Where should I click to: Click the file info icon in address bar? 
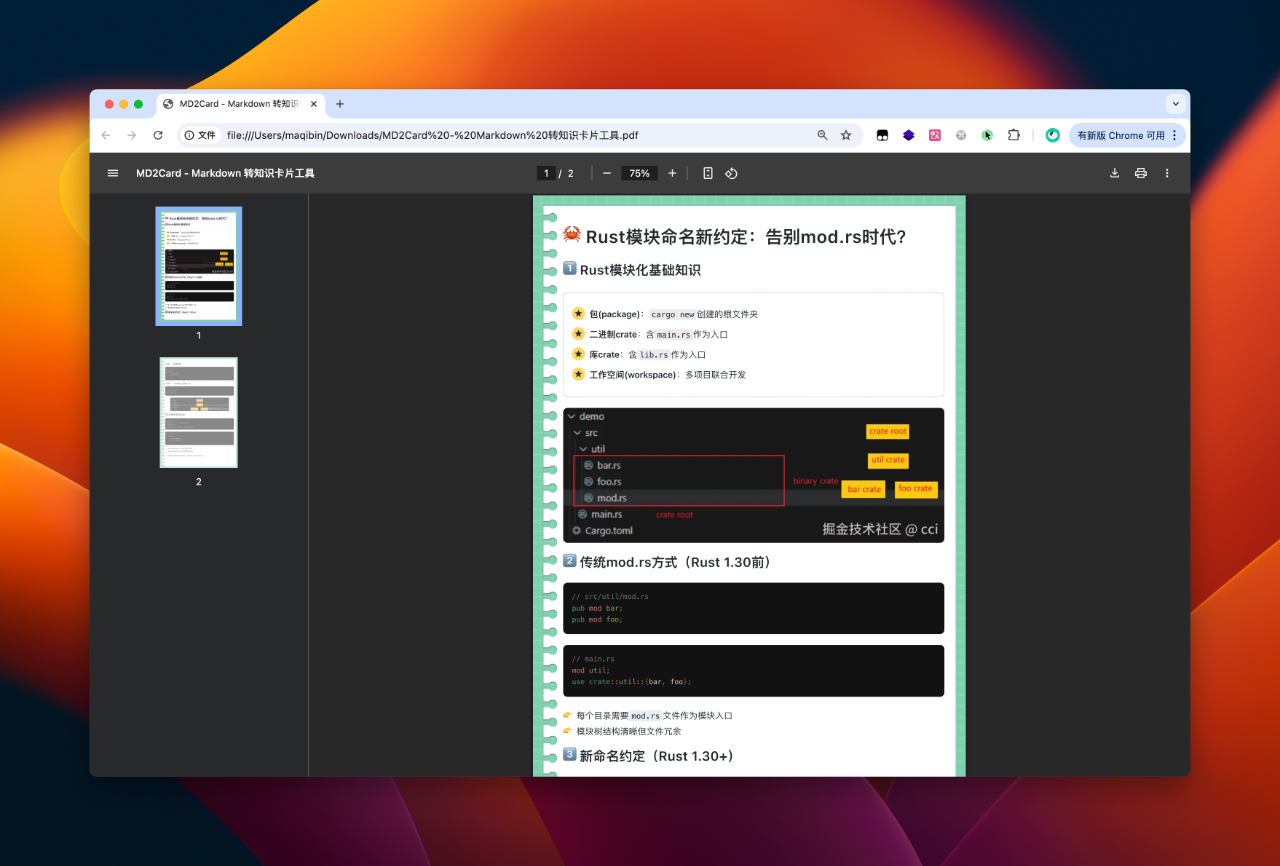click(200, 135)
